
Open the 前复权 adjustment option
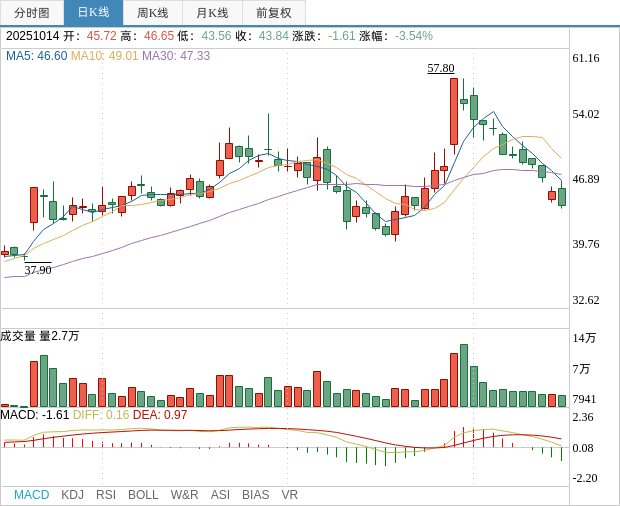(274, 13)
